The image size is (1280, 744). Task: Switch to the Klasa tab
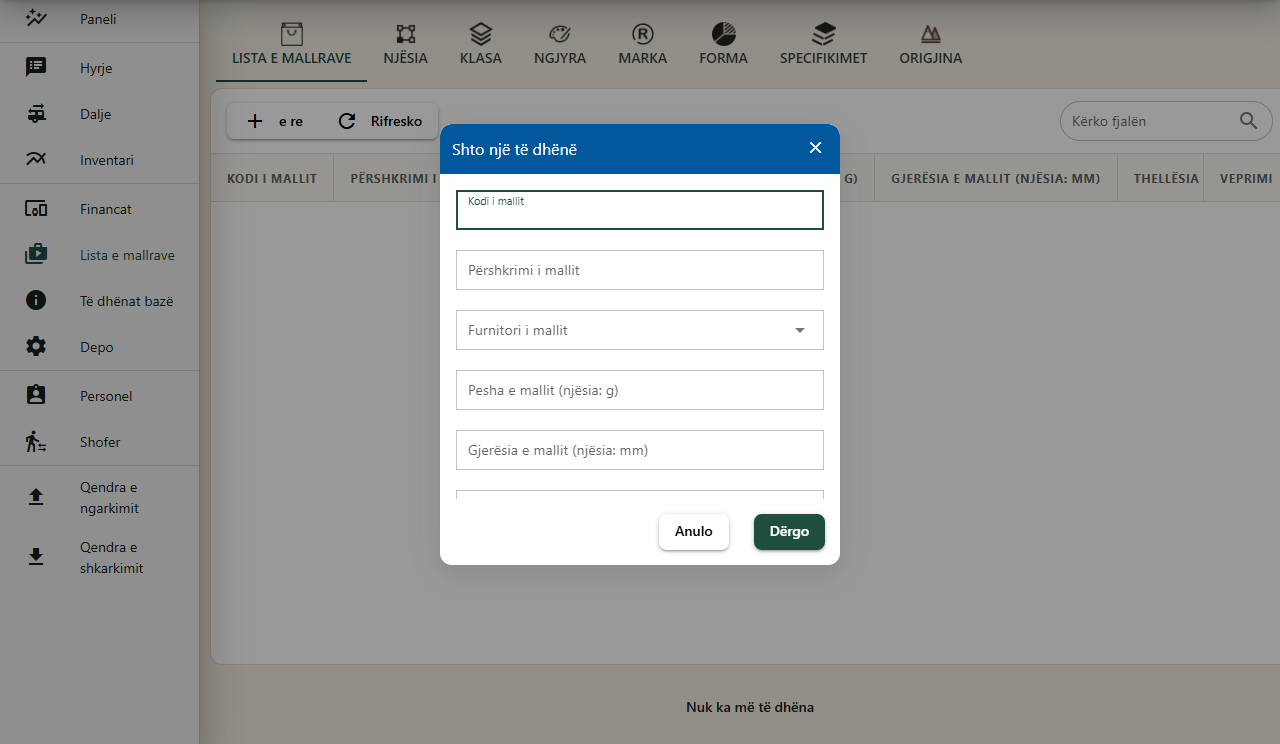click(x=481, y=46)
